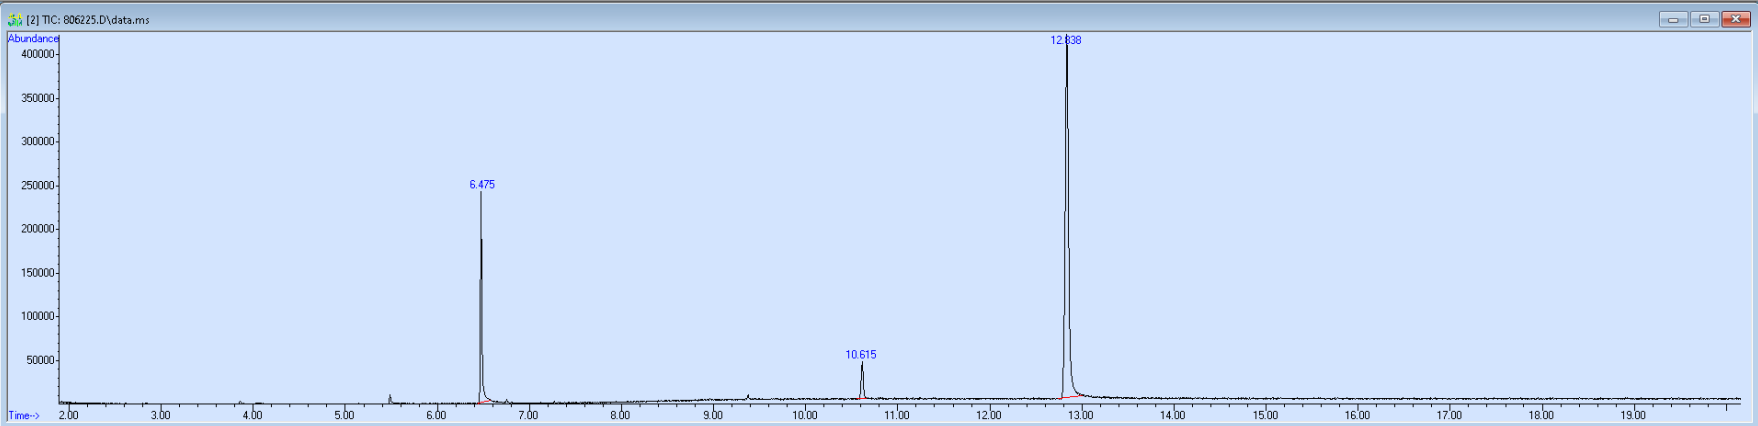Image resolution: width=1758 pixels, height=426 pixels.
Task: Click the 19.00 time axis tick label
Action: tap(1633, 415)
